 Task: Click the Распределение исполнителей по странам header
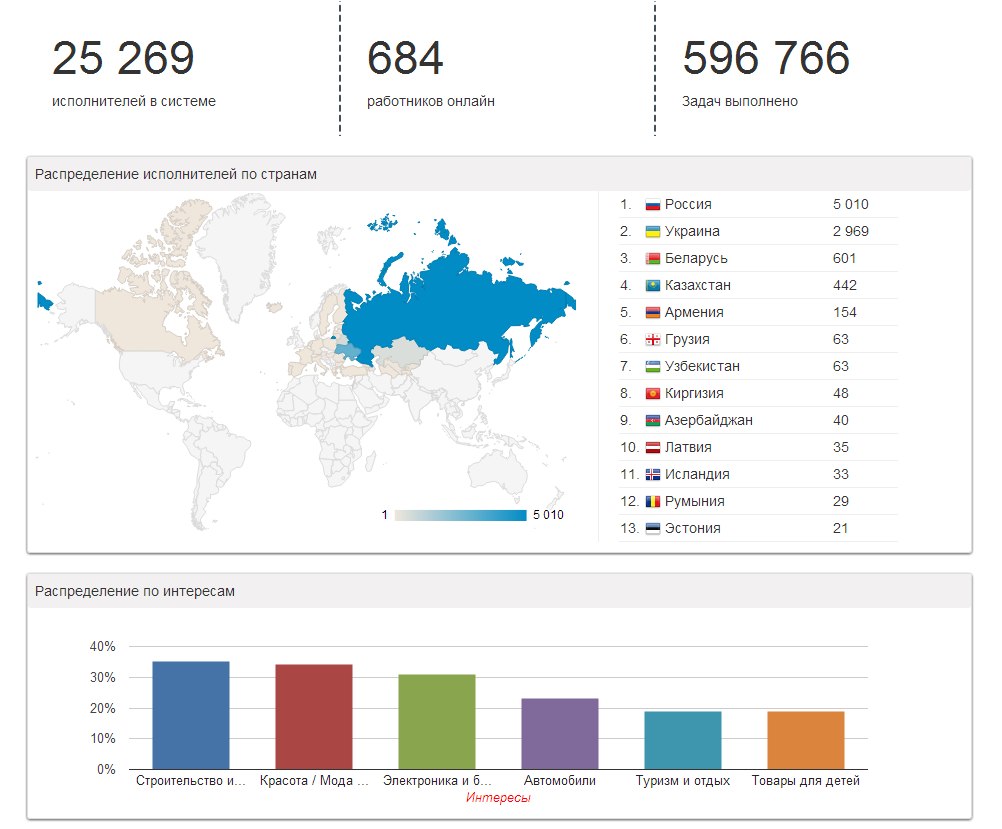[176, 174]
